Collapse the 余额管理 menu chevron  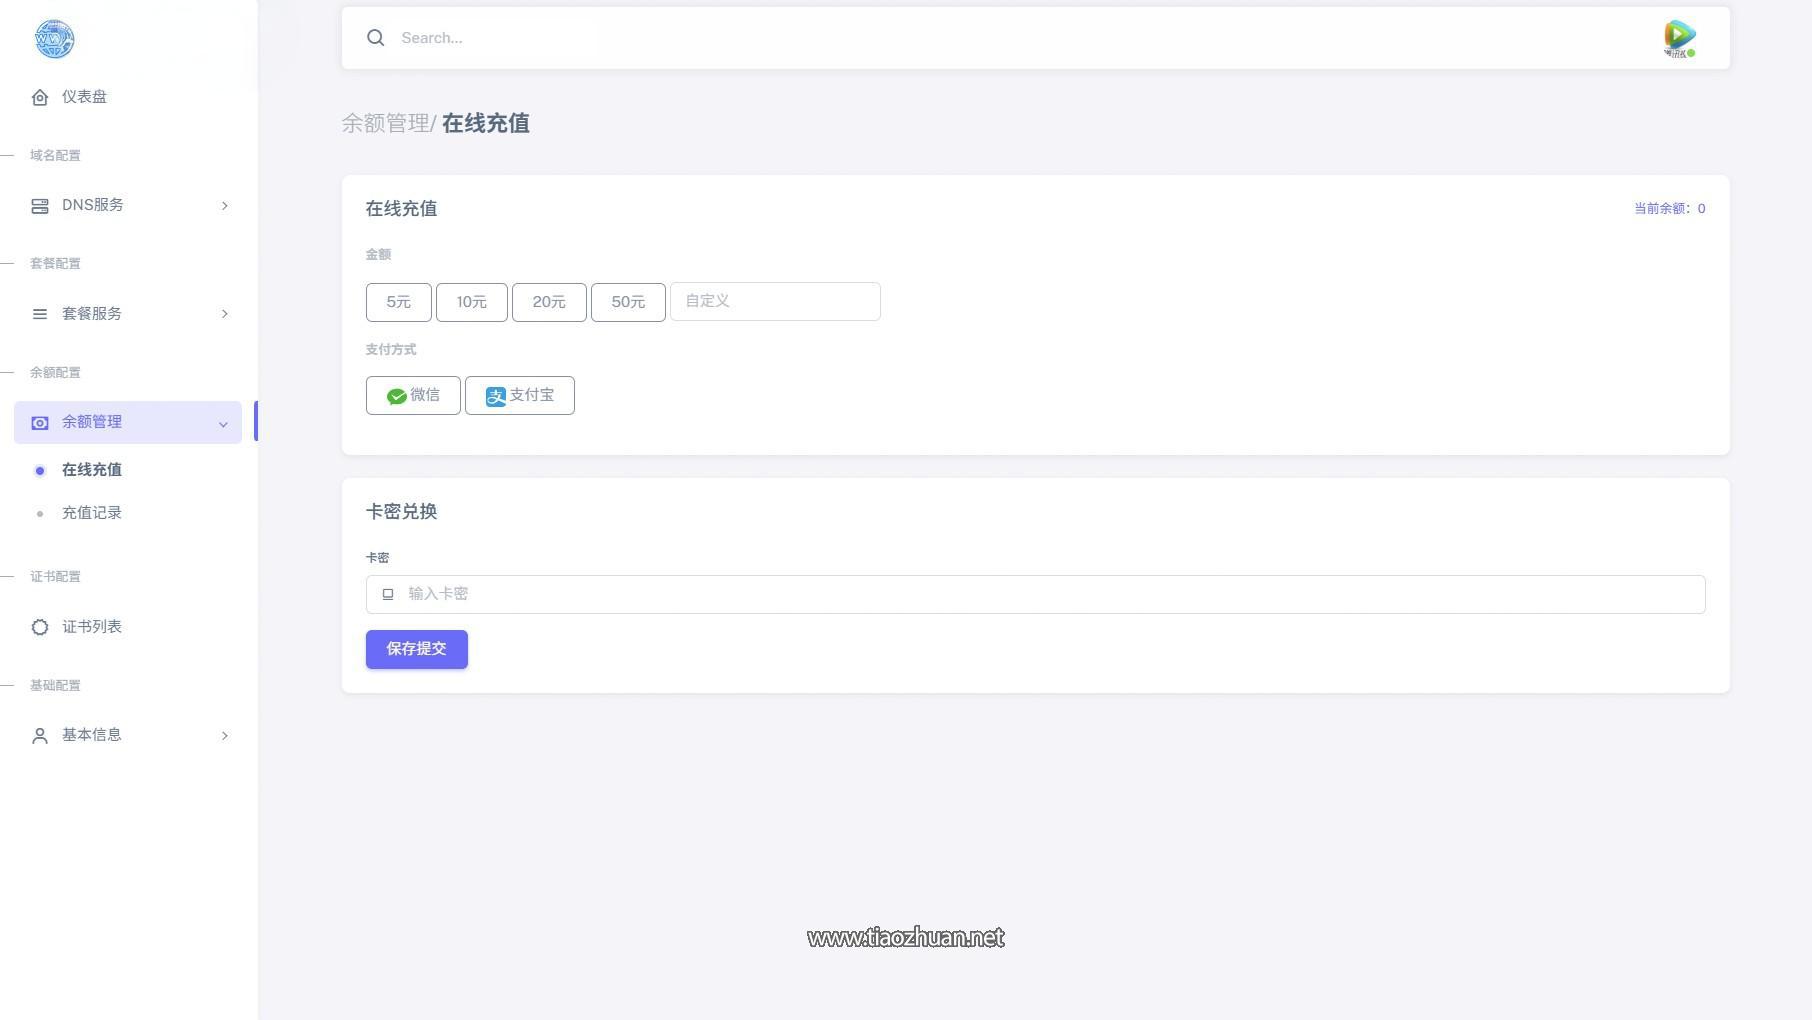coord(223,424)
